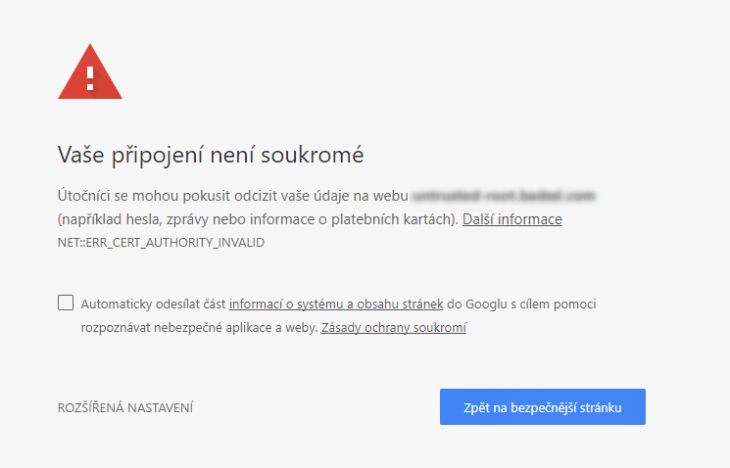Click the word 'Útočníci' at paragraph start
The image size is (730, 468).
tap(84, 196)
